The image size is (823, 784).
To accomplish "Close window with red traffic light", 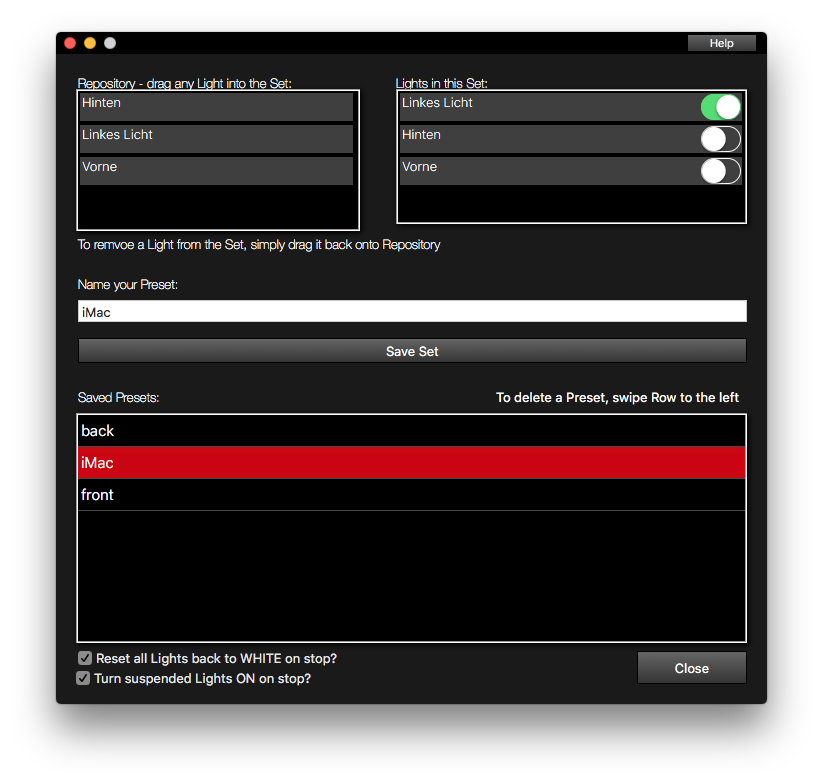I will click(70, 43).
